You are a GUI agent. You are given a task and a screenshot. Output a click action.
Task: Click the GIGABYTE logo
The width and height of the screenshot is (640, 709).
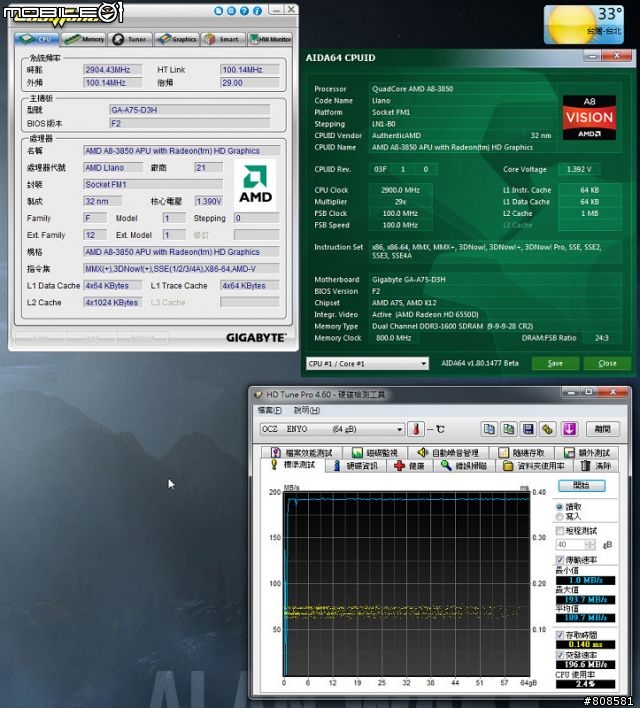(256, 338)
